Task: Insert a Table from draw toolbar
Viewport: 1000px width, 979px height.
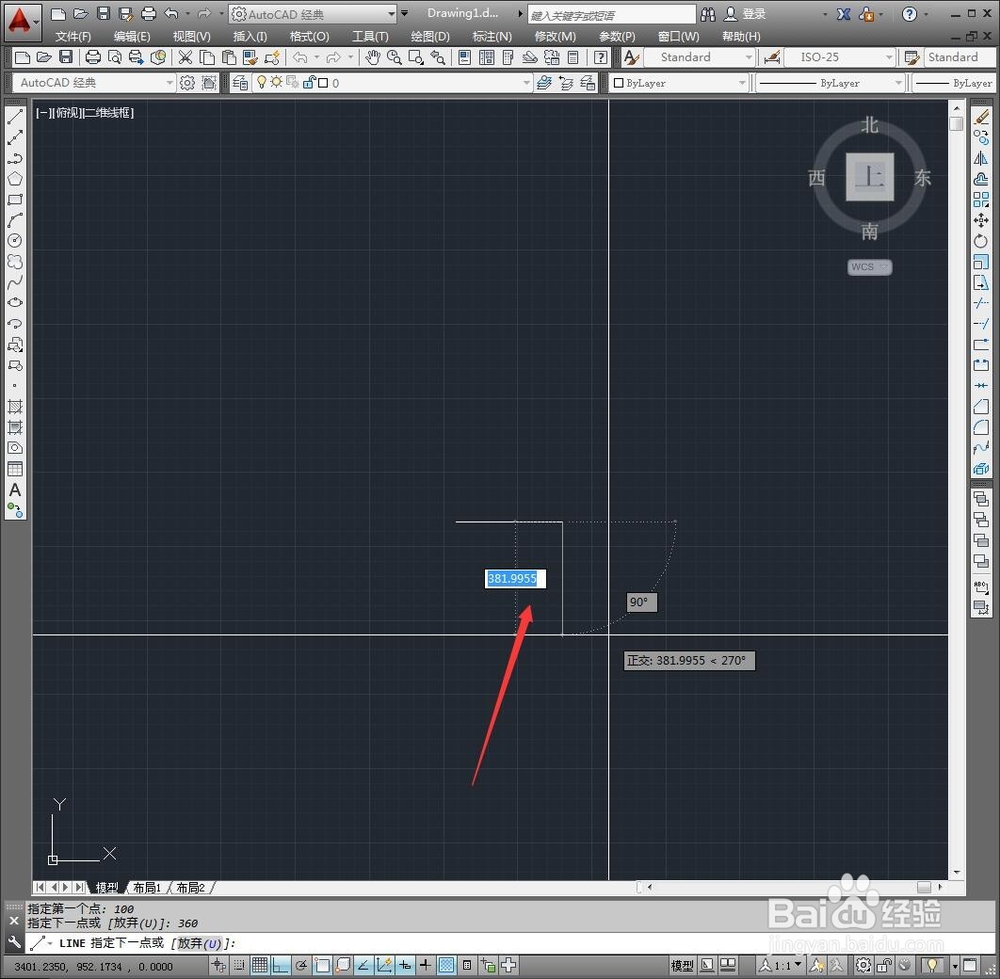Action: pos(15,469)
